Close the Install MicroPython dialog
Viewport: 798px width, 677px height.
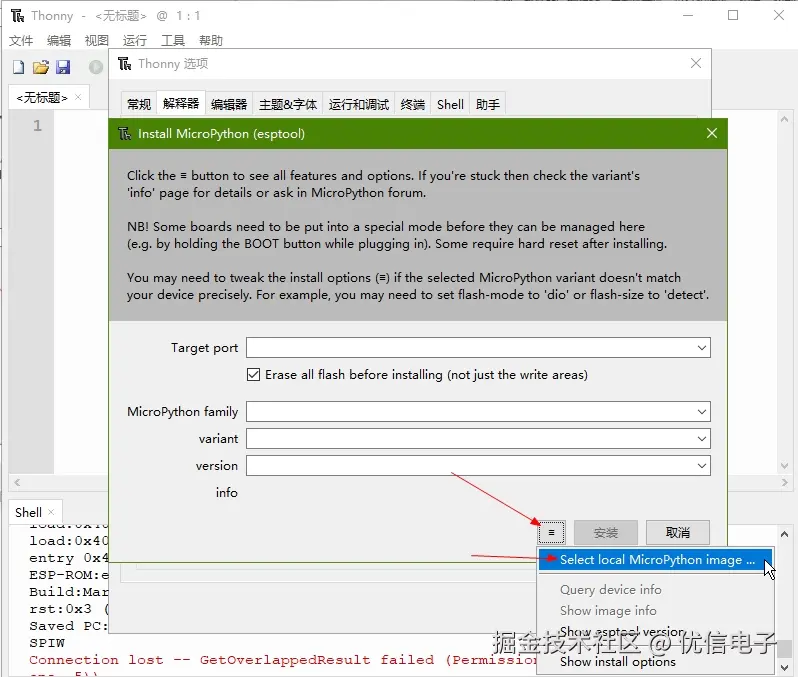click(x=711, y=133)
